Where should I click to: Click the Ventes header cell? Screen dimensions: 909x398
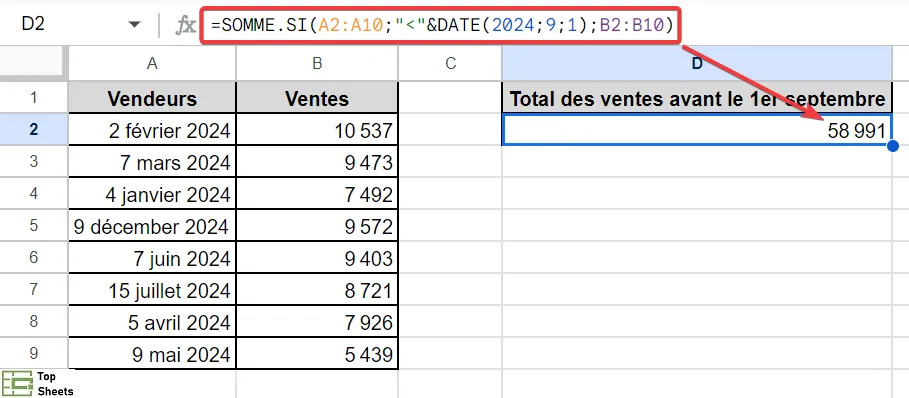click(x=317, y=98)
